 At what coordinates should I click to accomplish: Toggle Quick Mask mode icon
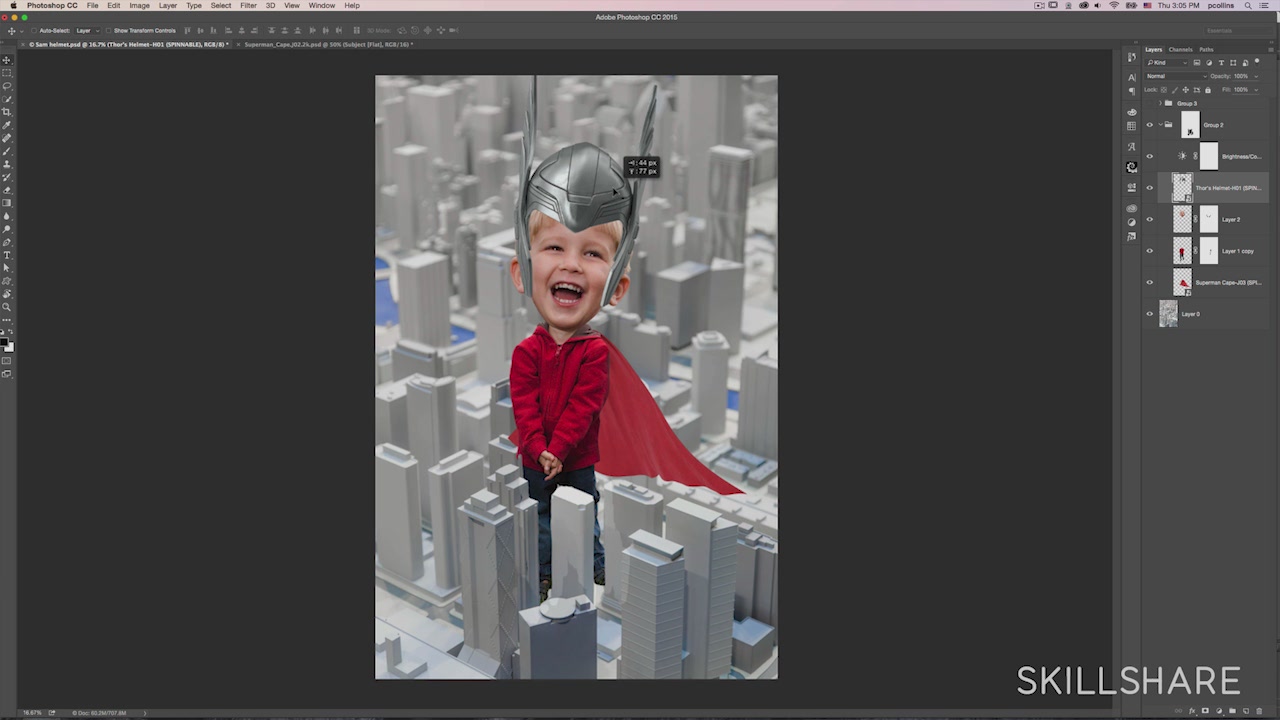point(7,361)
